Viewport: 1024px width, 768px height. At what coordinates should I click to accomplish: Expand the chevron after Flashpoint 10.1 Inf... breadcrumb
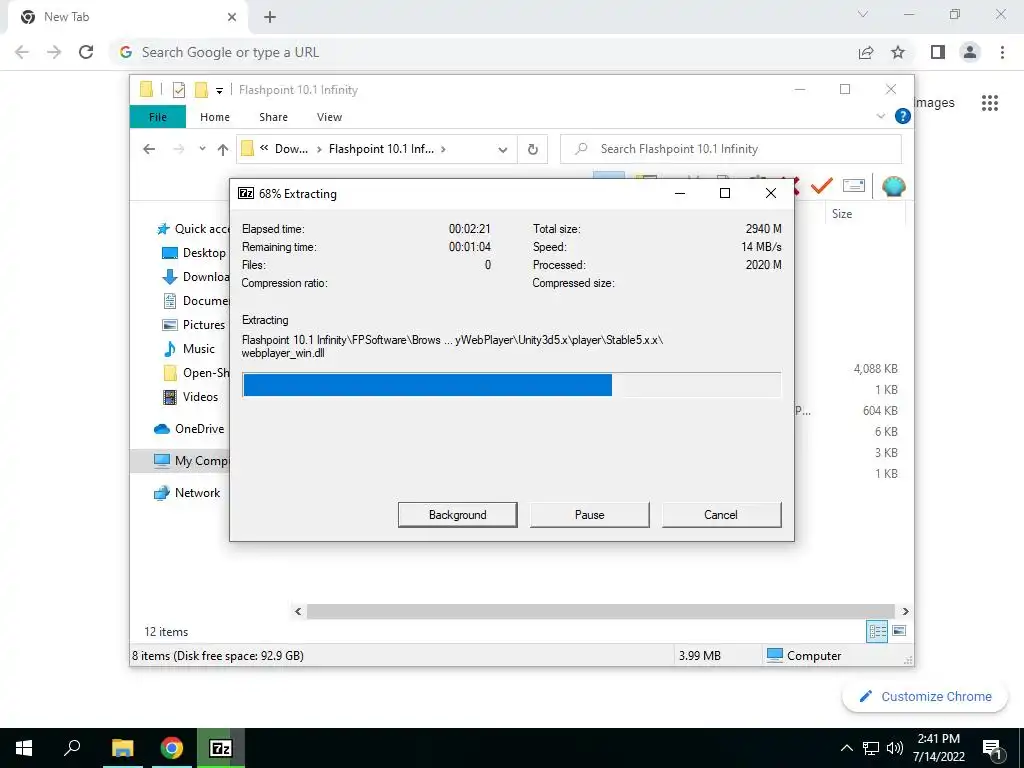[443, 149]
